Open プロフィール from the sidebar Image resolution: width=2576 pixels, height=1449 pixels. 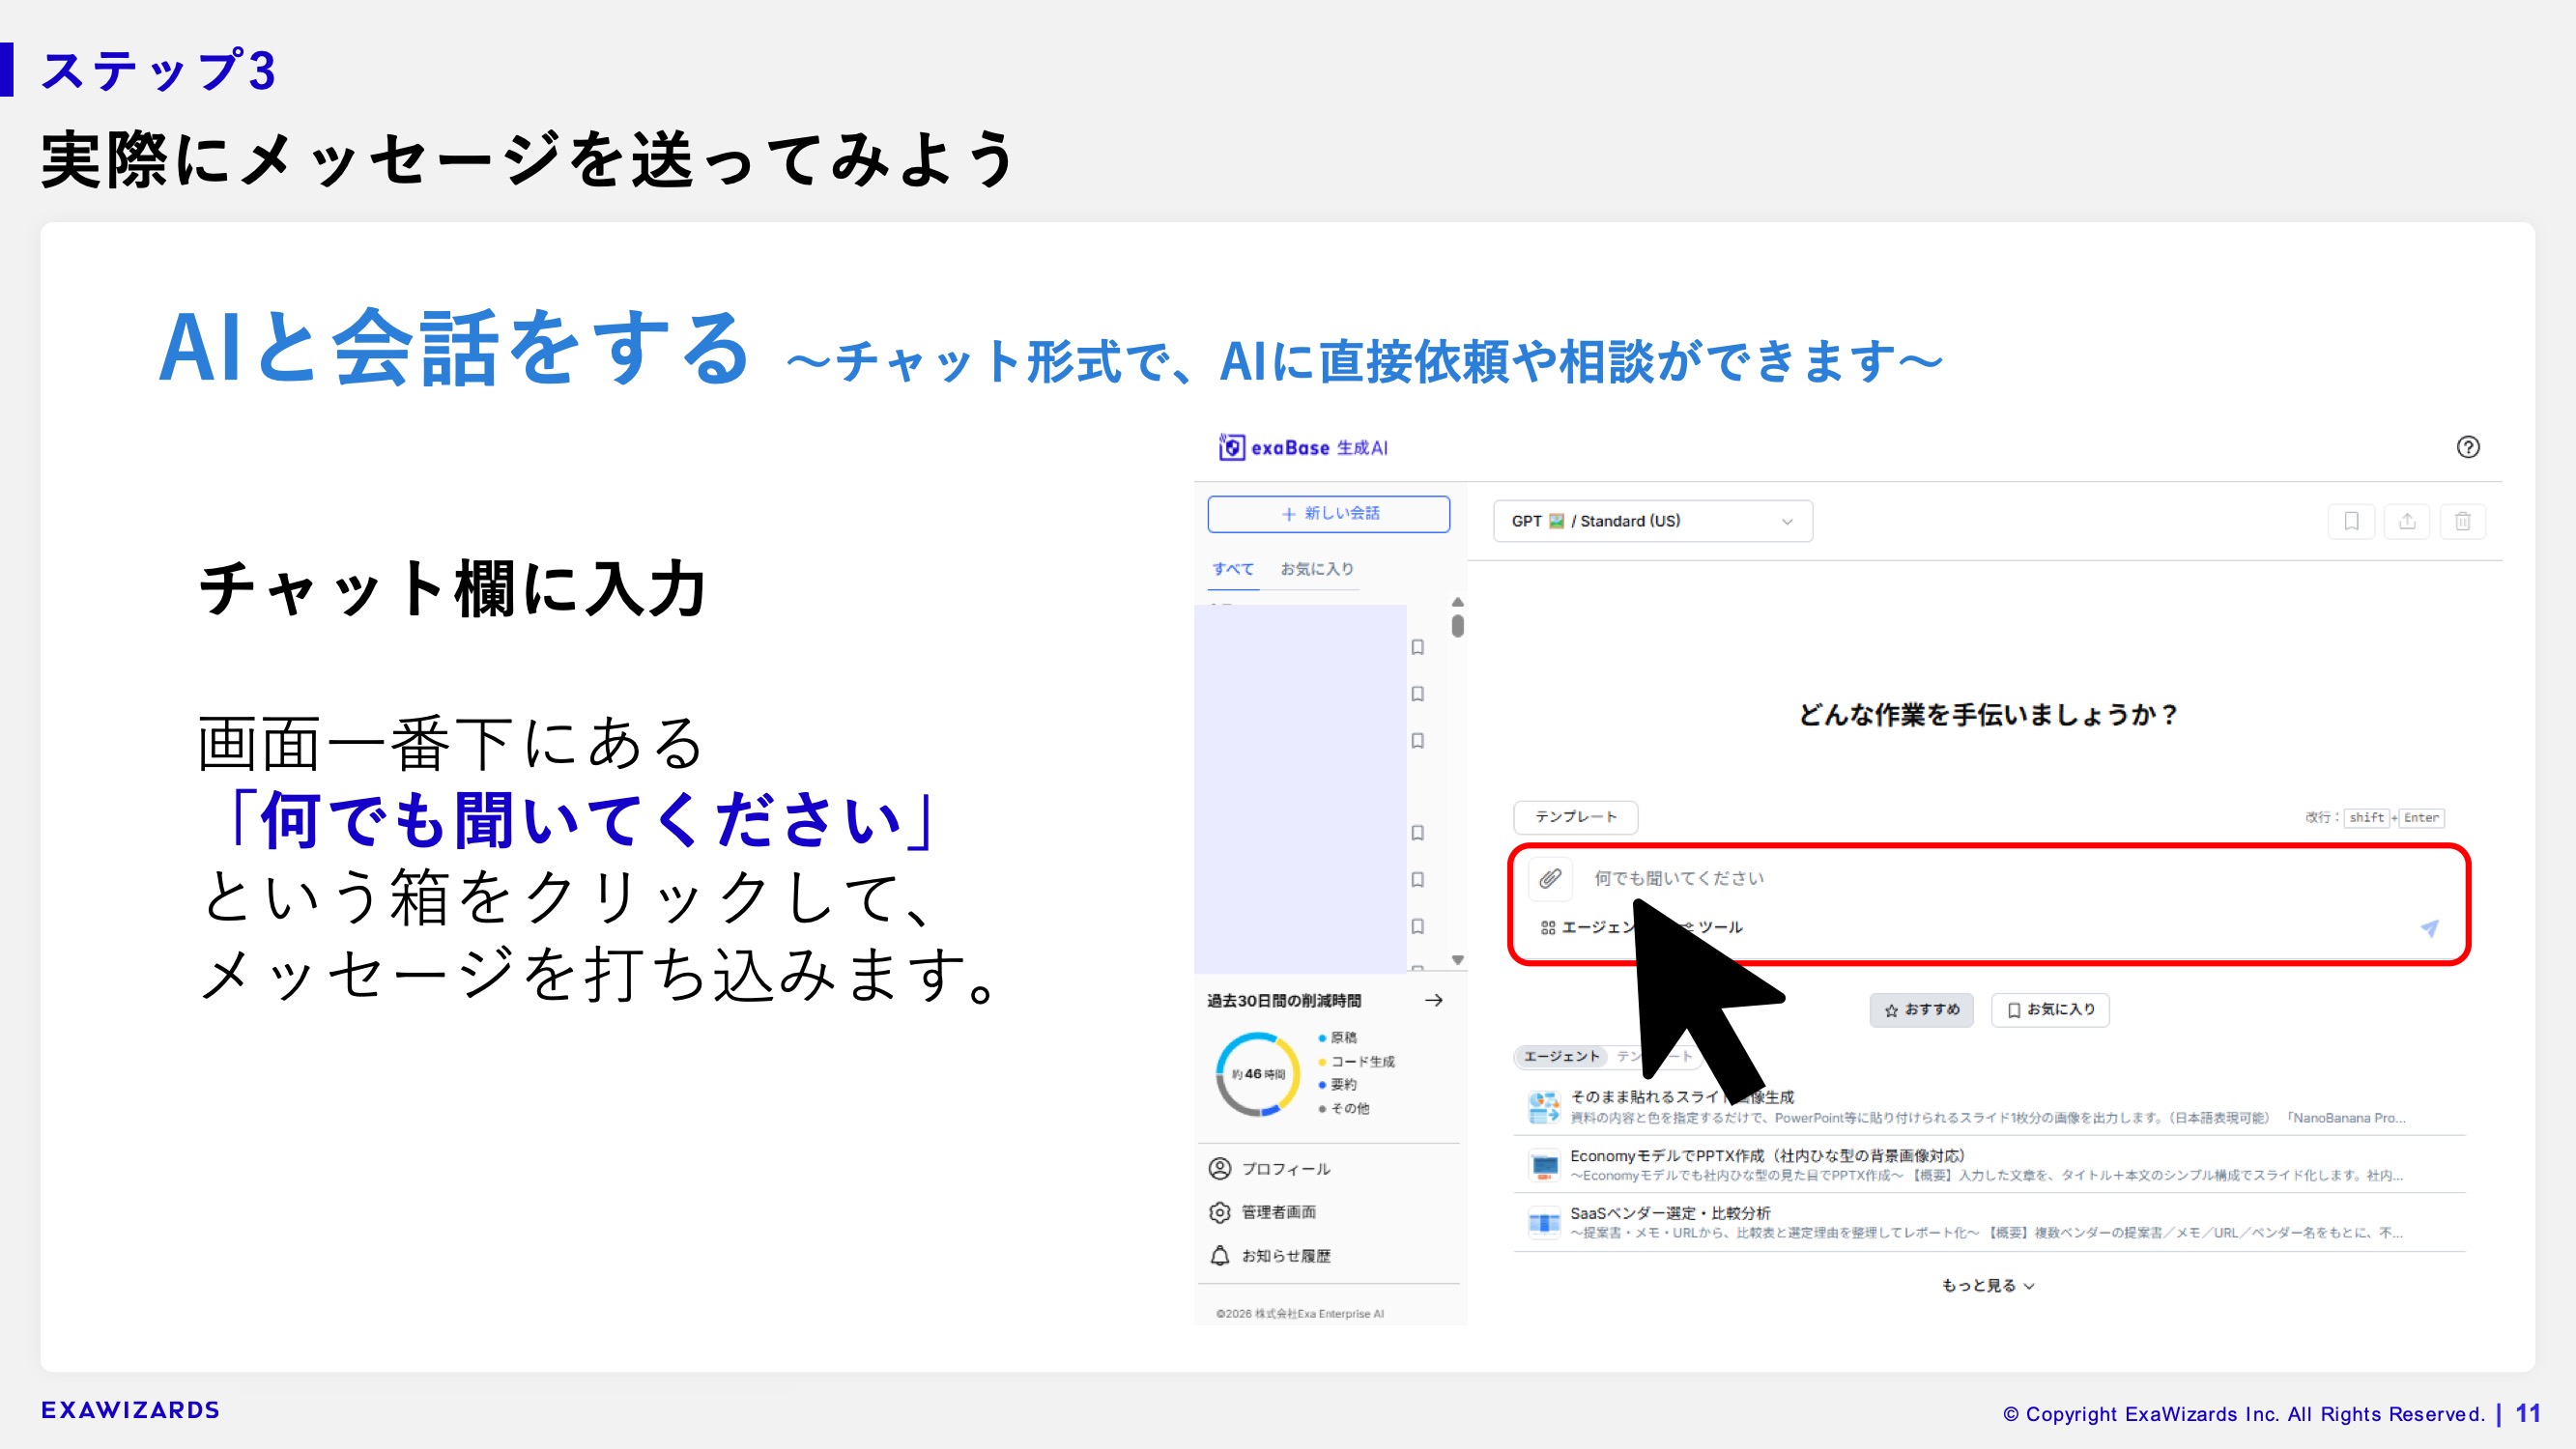click(1270, 1168)
